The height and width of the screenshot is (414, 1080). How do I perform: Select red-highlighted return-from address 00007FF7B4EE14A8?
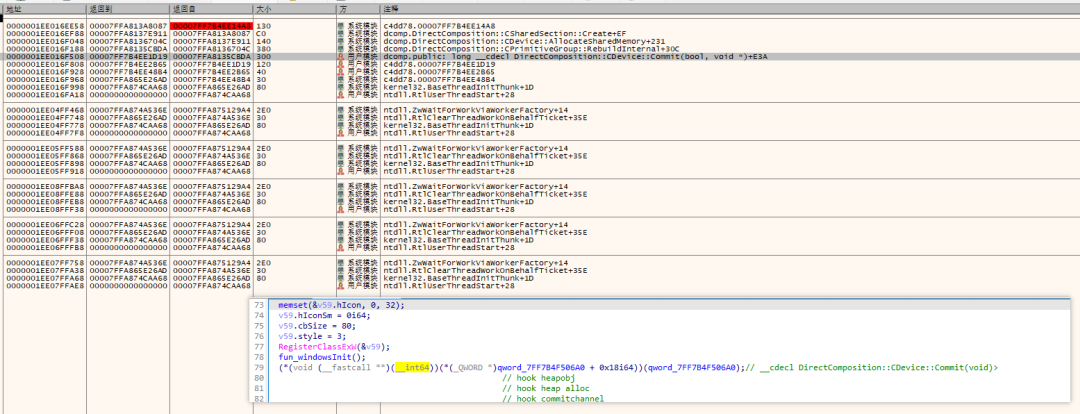pyautogui.click(x=211, y=25)
